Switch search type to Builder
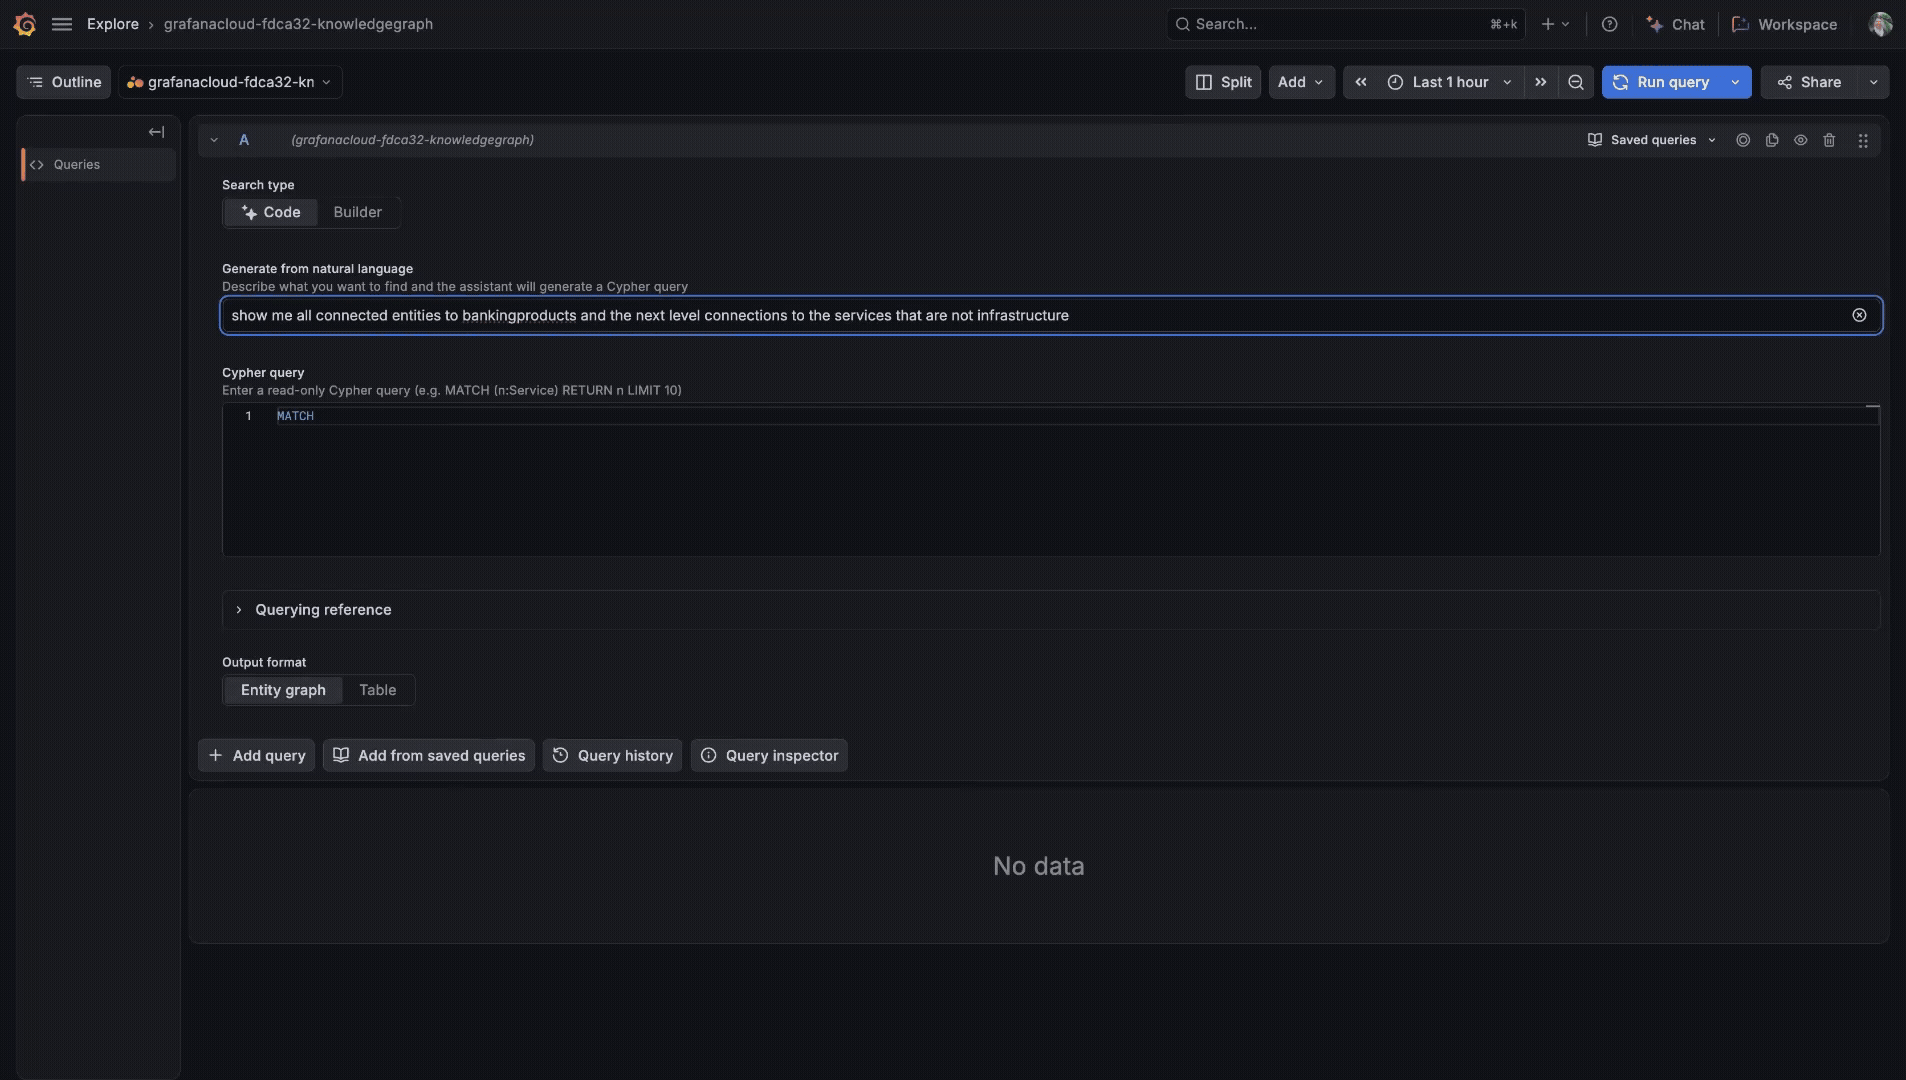Image resolution: width=1906 pixels, height=1080 pixels. point(358,212)
